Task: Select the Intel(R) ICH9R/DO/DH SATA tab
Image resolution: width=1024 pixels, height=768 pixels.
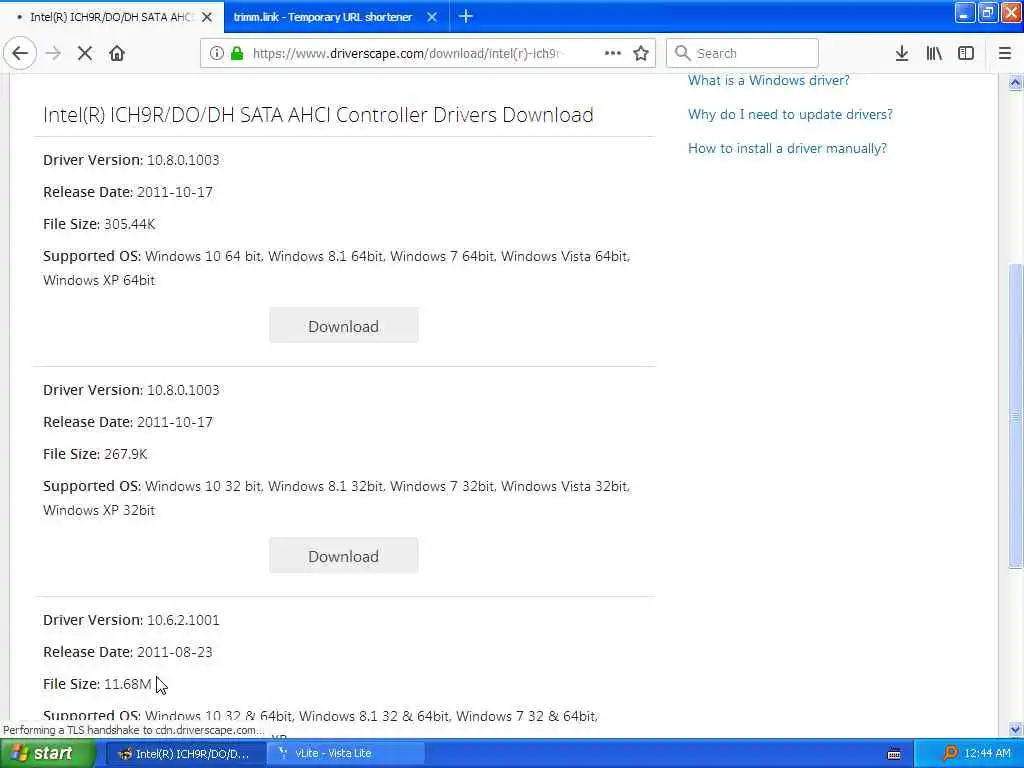Action: (111, 17)
